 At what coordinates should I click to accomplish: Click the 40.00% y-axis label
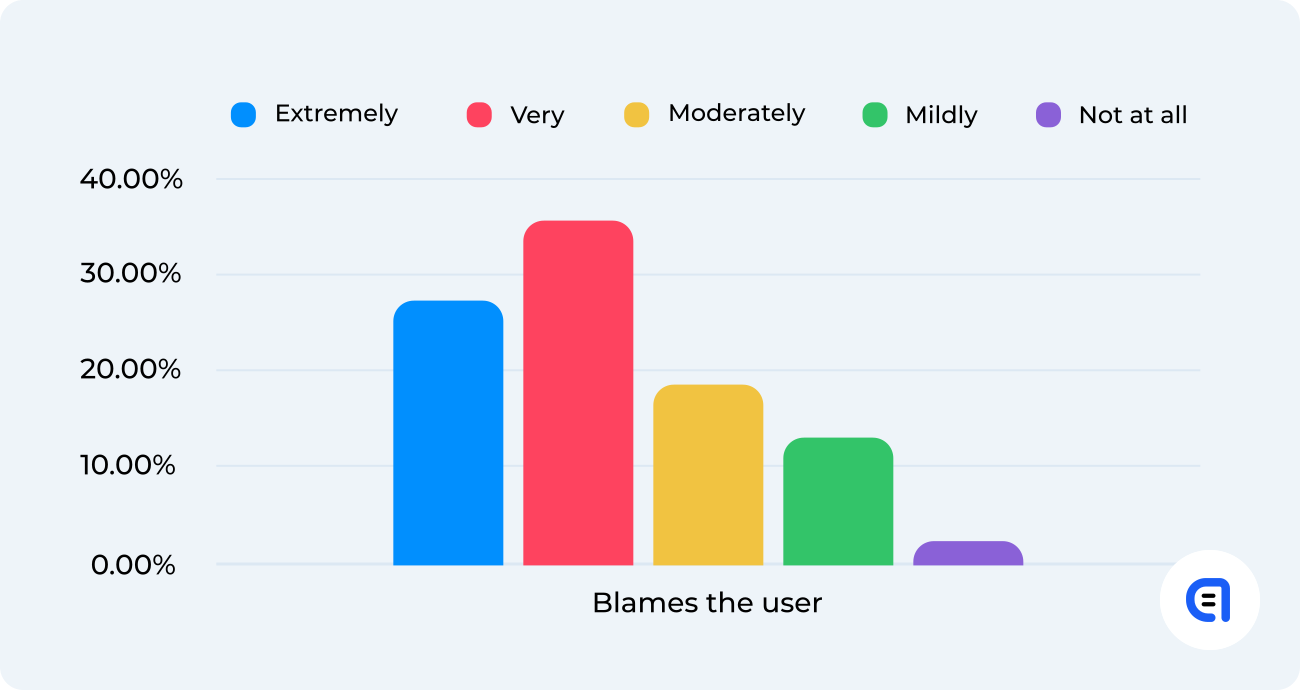[x=131, y=180]
